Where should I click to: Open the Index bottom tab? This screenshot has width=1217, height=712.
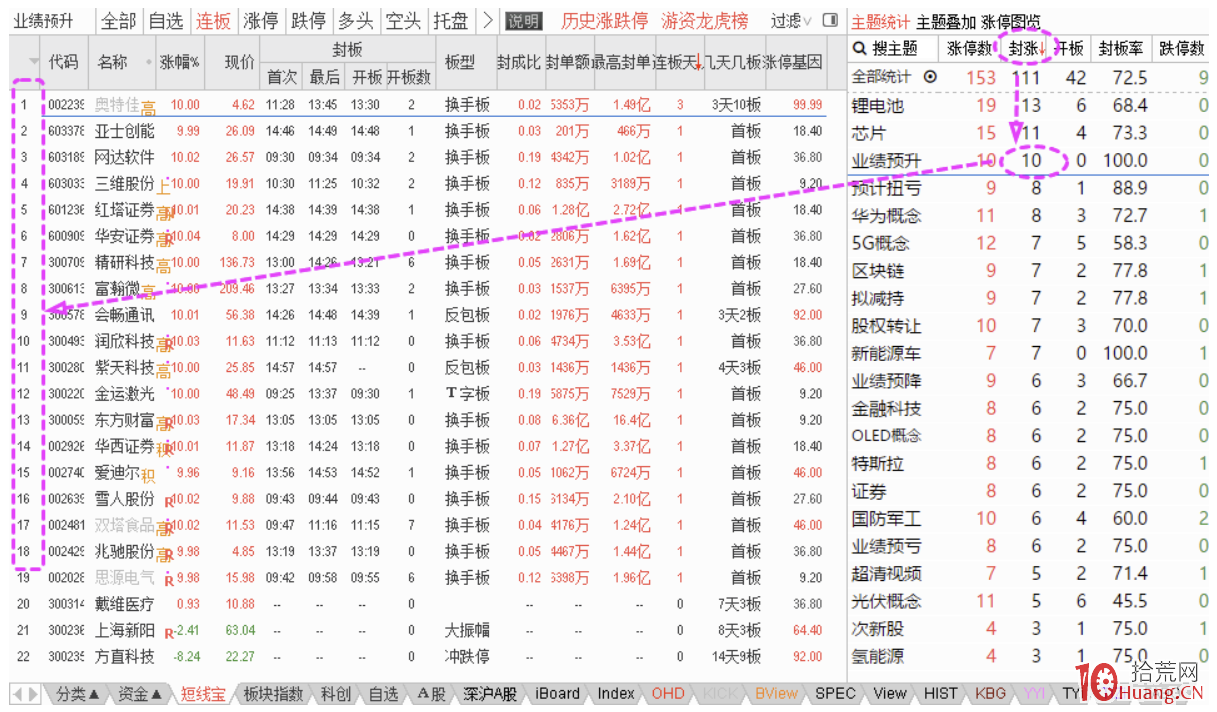coord(616,694)
